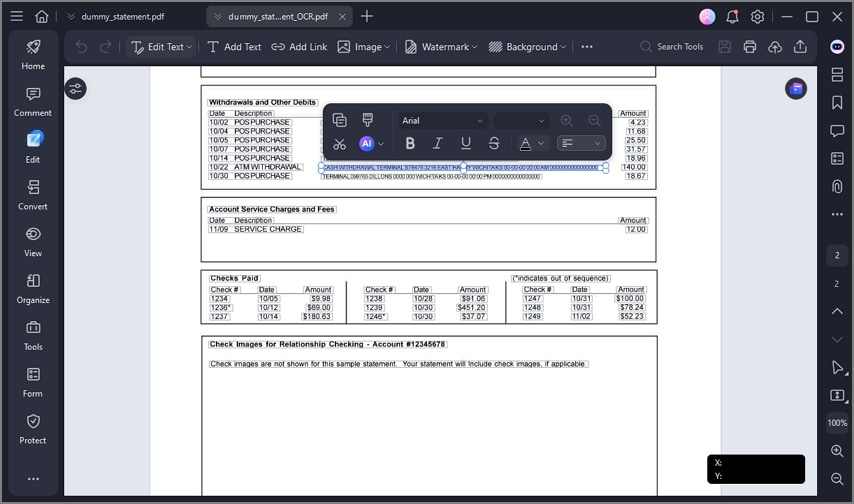Open the comments panel on right
This screenshot has height=504, width=854.
[838, 131]
